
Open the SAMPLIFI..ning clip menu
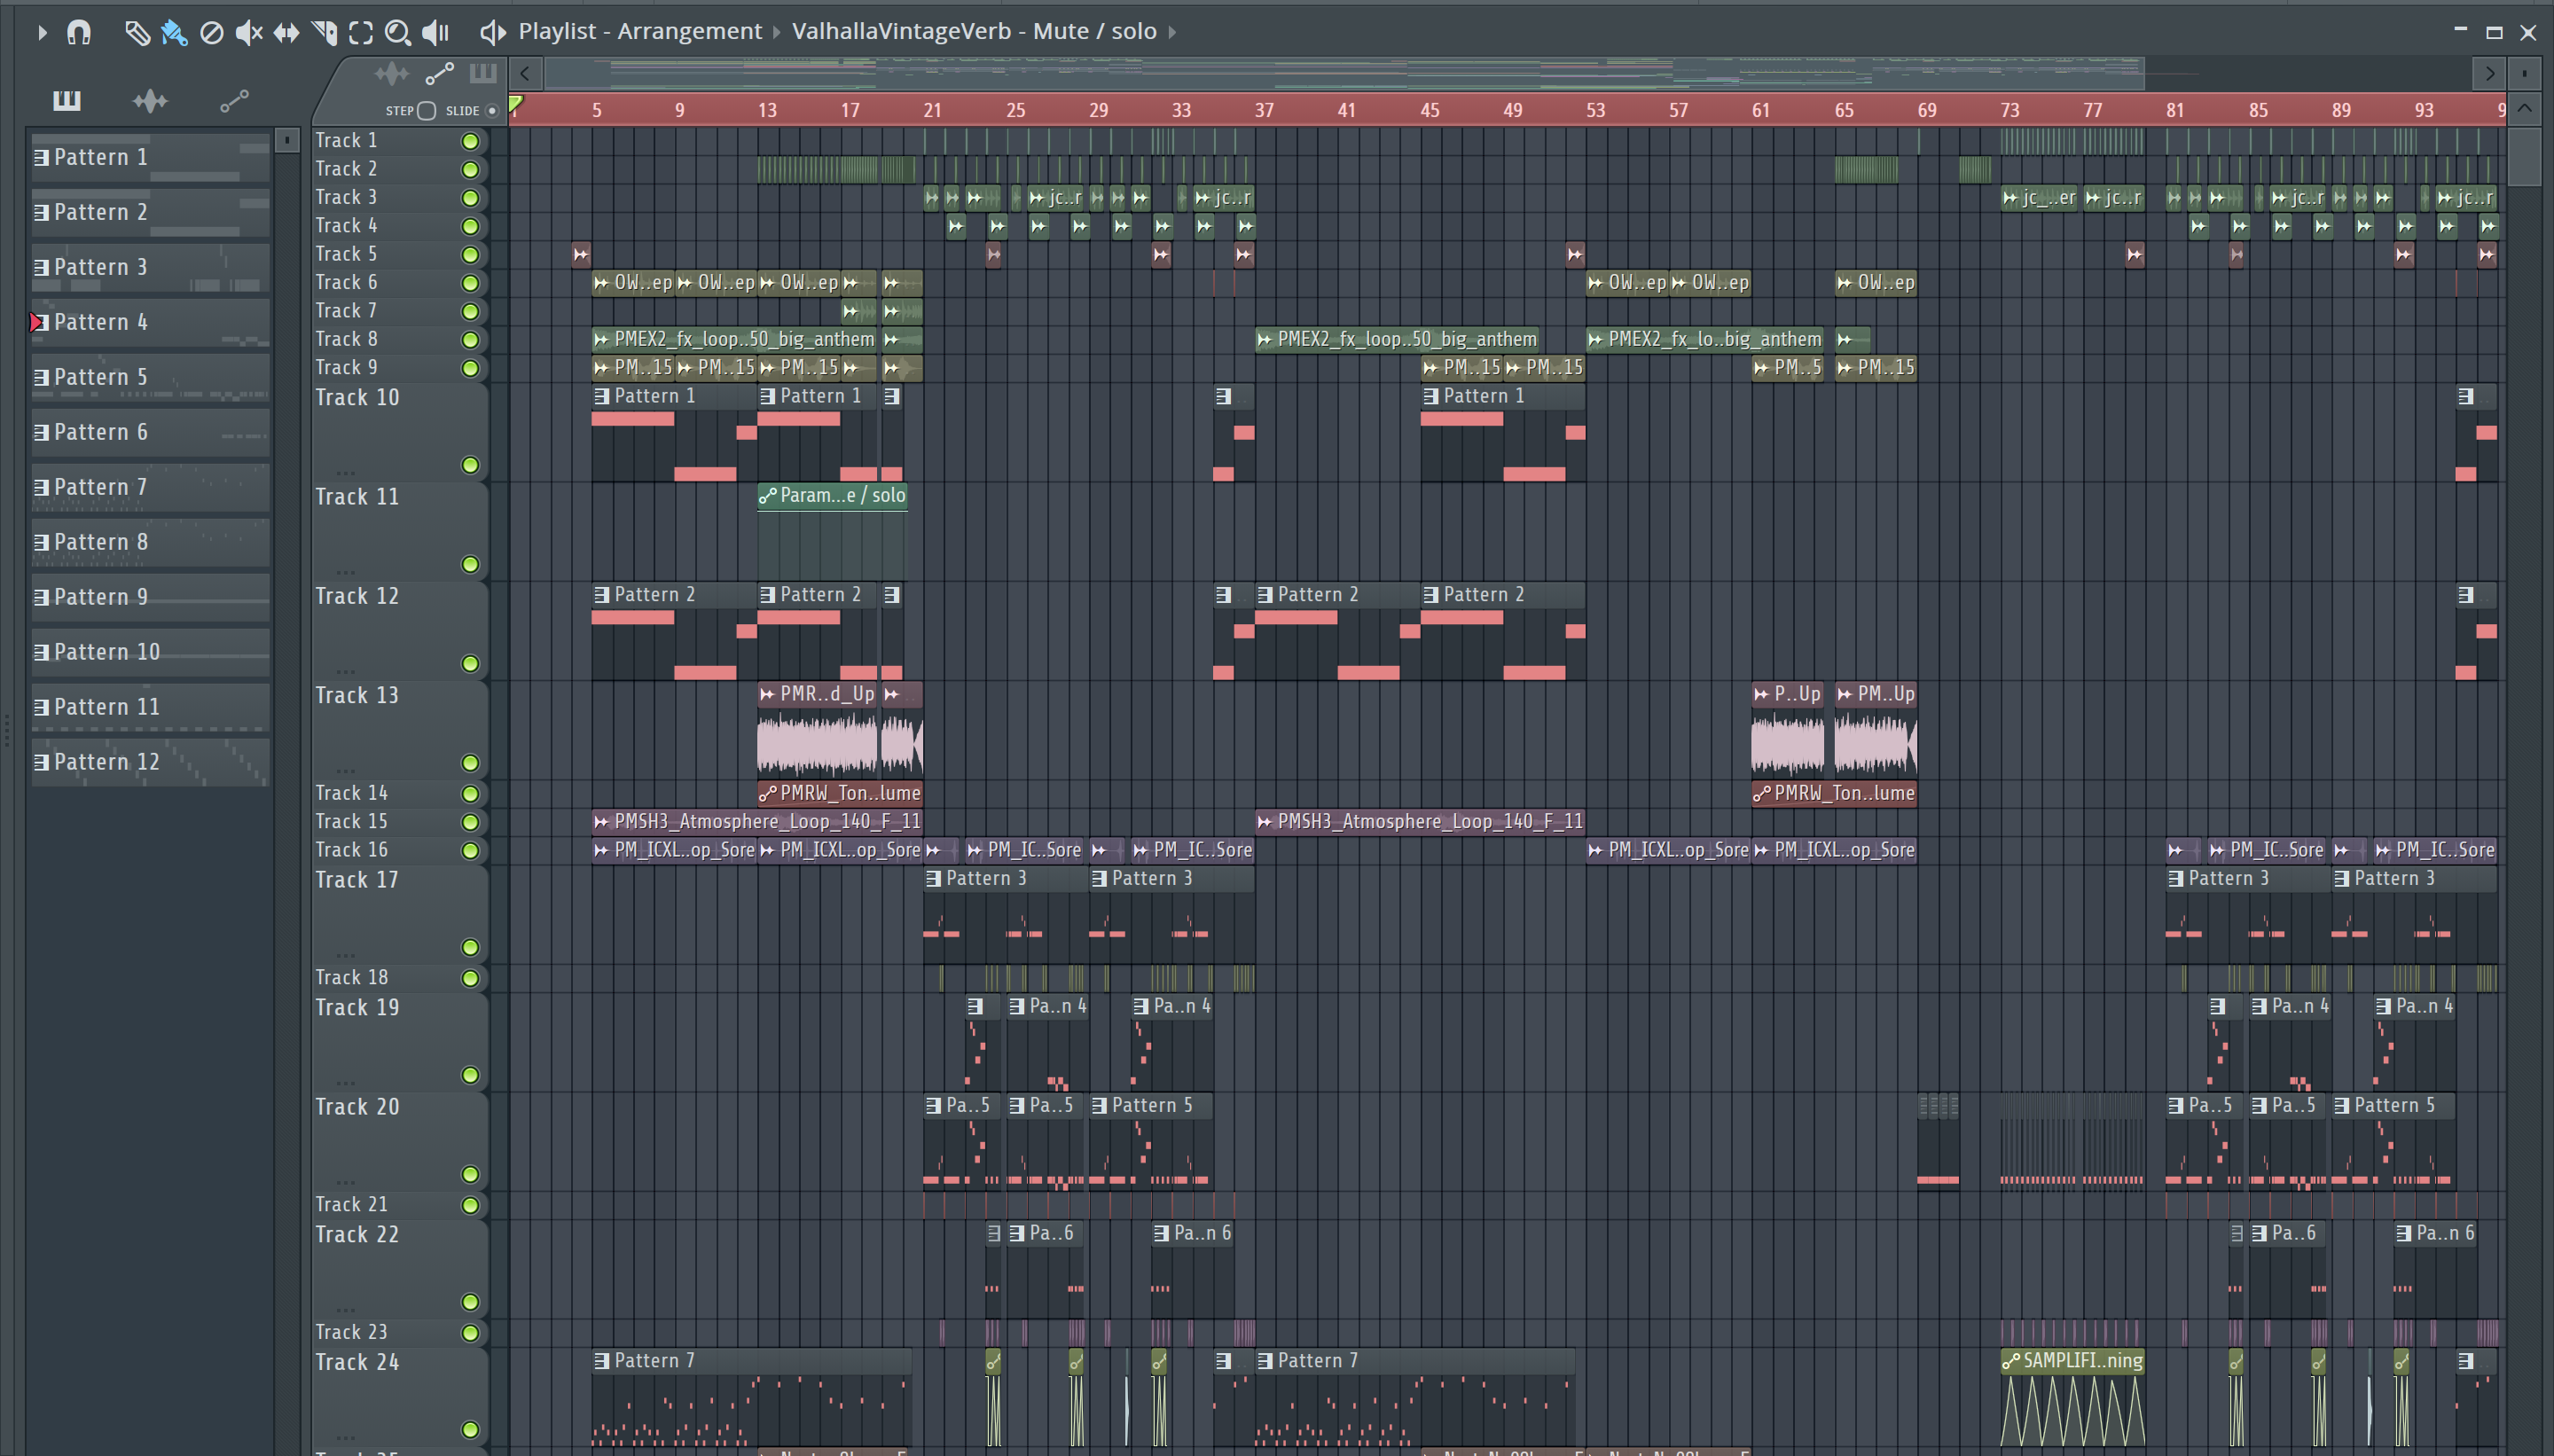(x=2010, y=1361)
